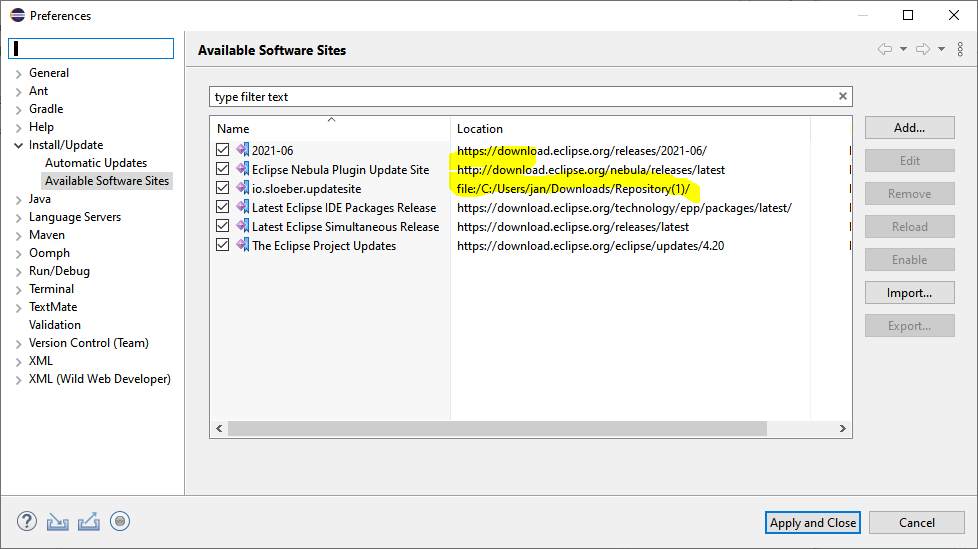Go back using the left arrow icon
978x549 pixels.
click(884, 49)
